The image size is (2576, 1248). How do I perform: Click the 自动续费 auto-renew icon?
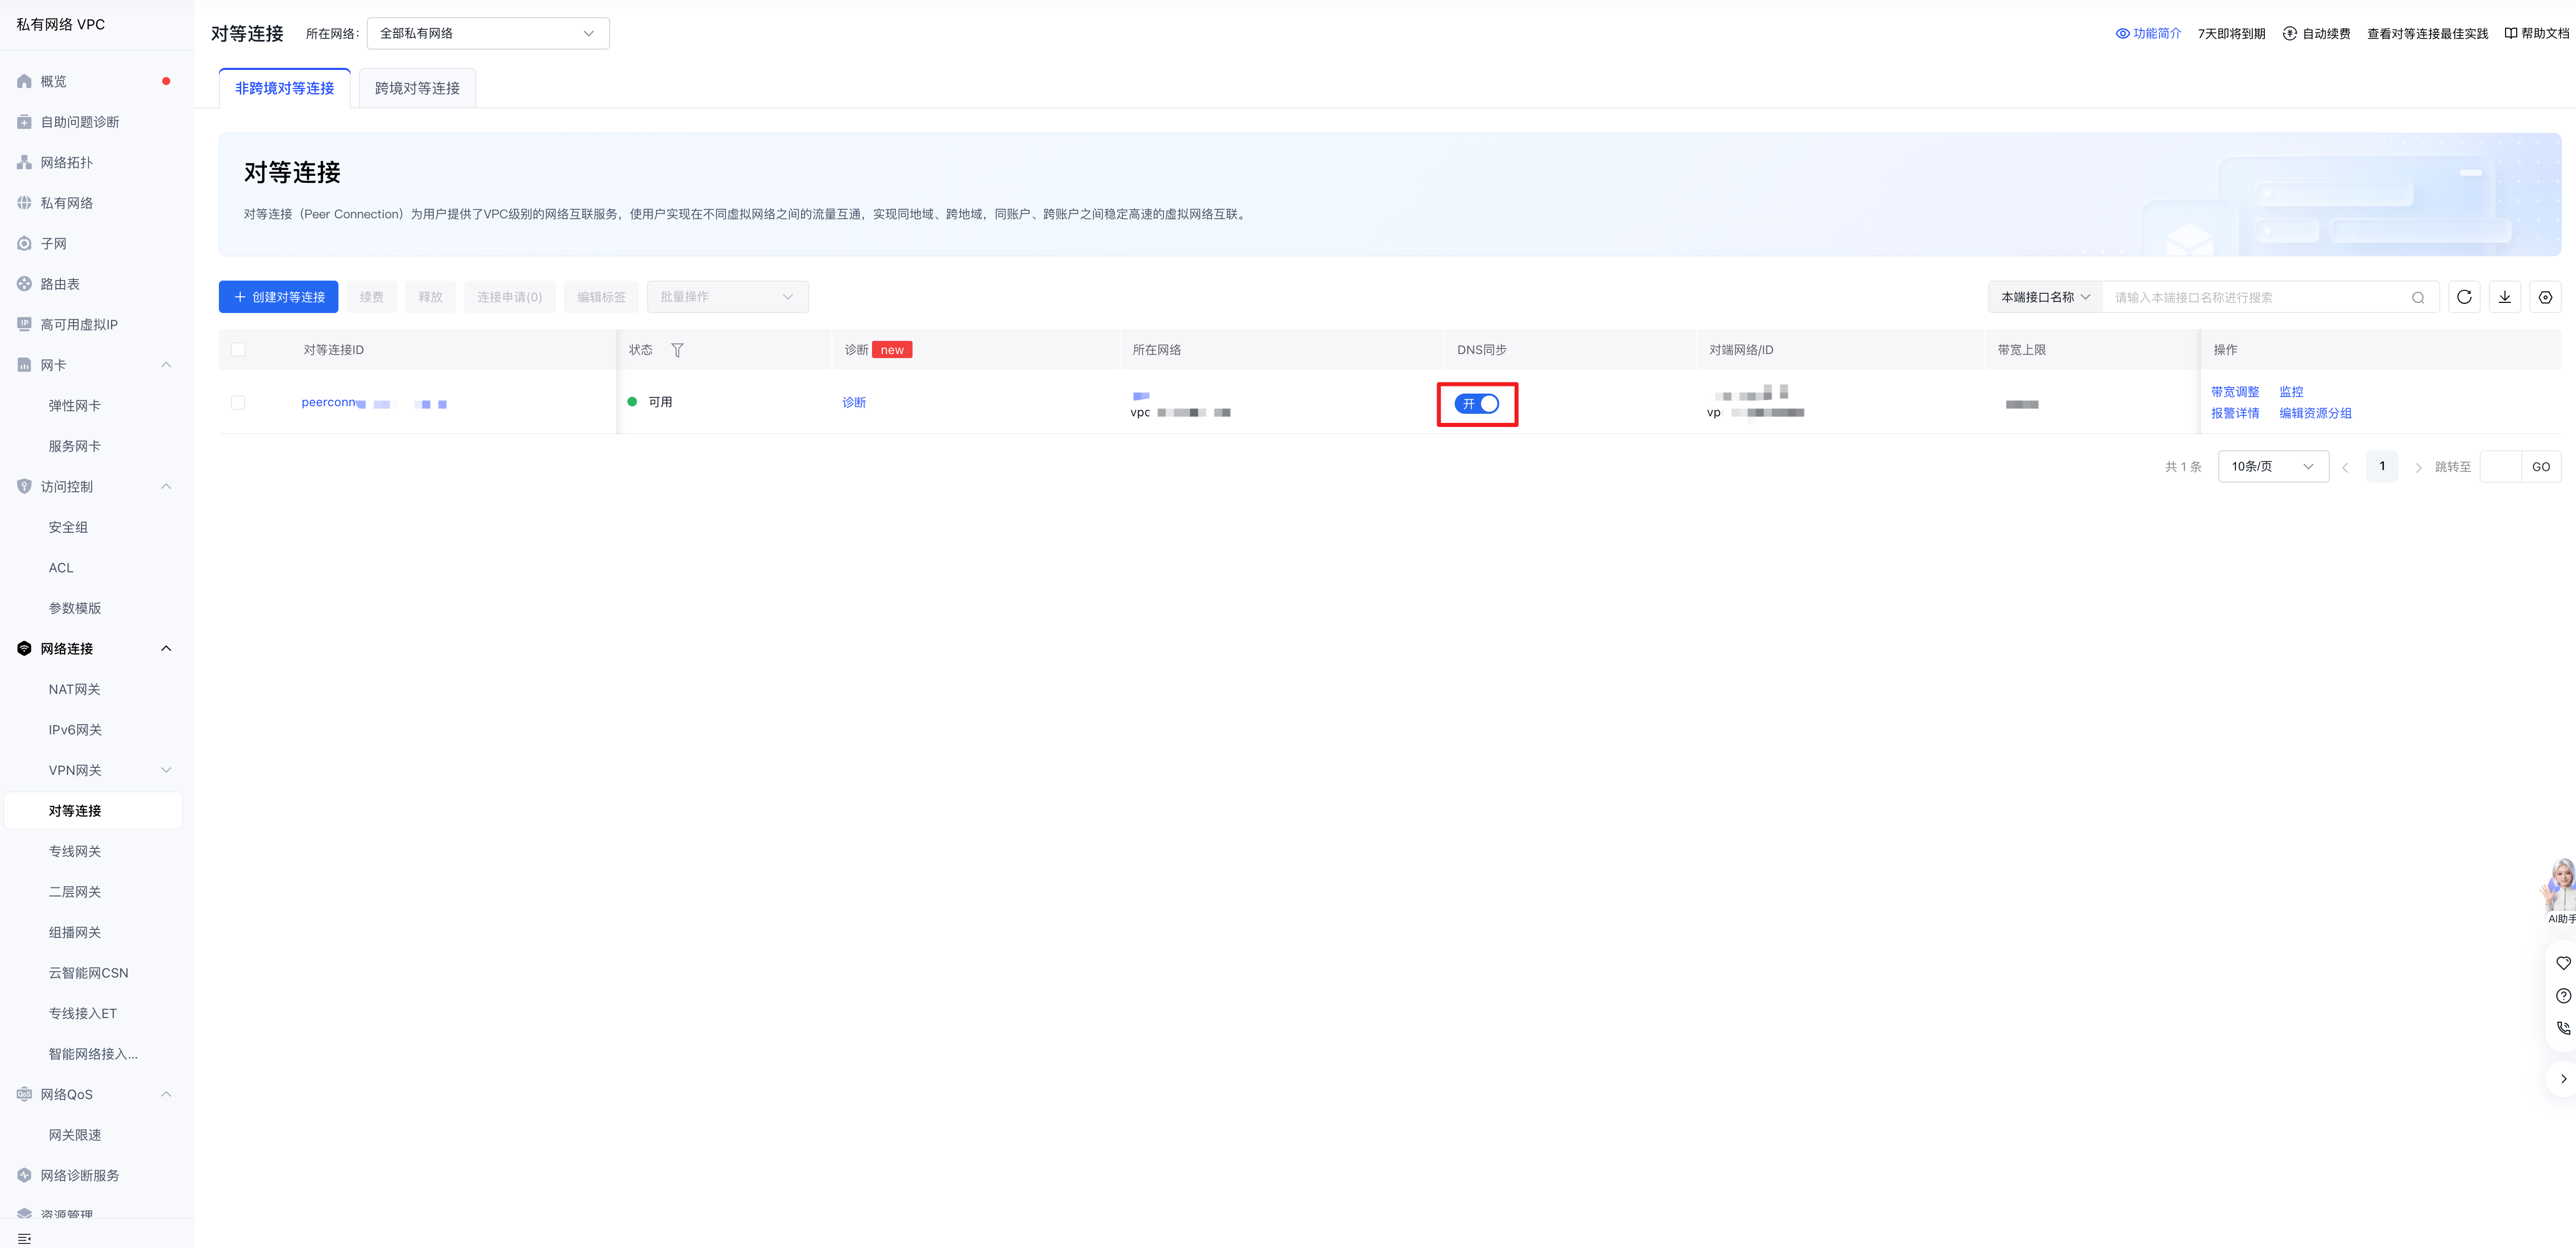point(2290,33)
